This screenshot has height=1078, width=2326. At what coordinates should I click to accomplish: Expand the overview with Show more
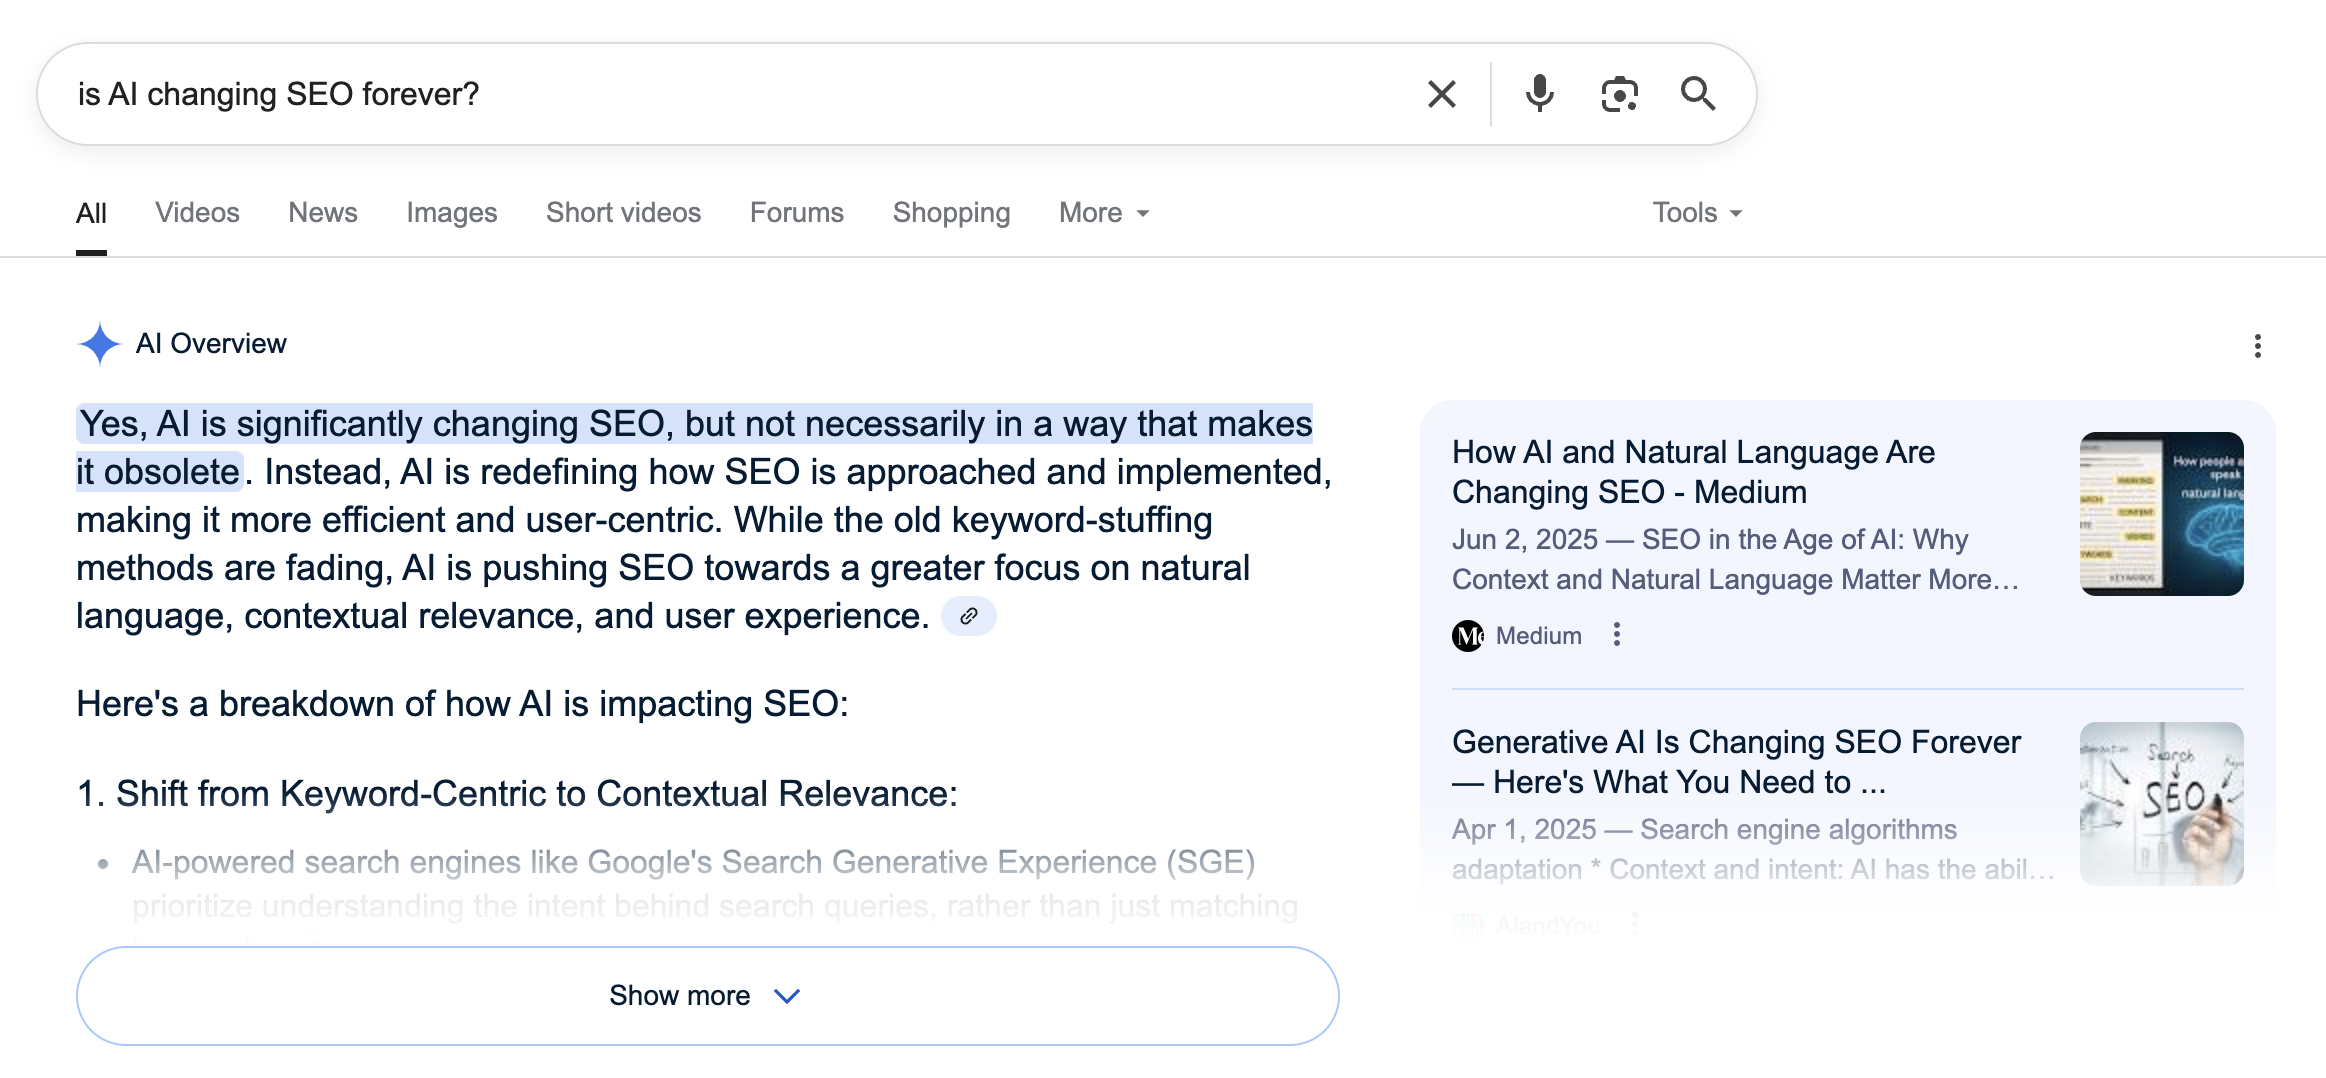pyautogui.click(x=707, y=996)
